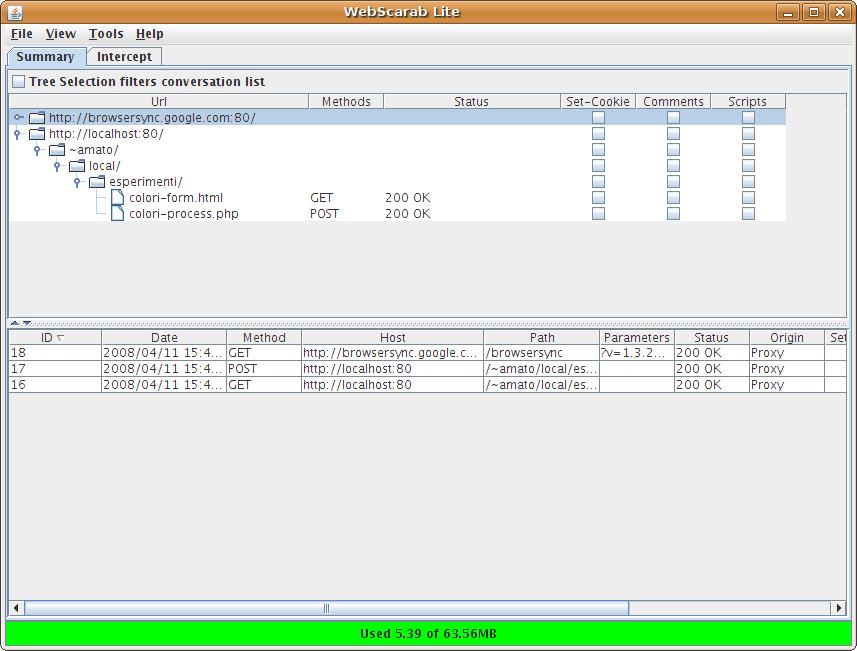Click the ?v=1.3.2 parameters cell
This screenshot has width=857, height=651.
pyautogui.click(x=637, y=353)
